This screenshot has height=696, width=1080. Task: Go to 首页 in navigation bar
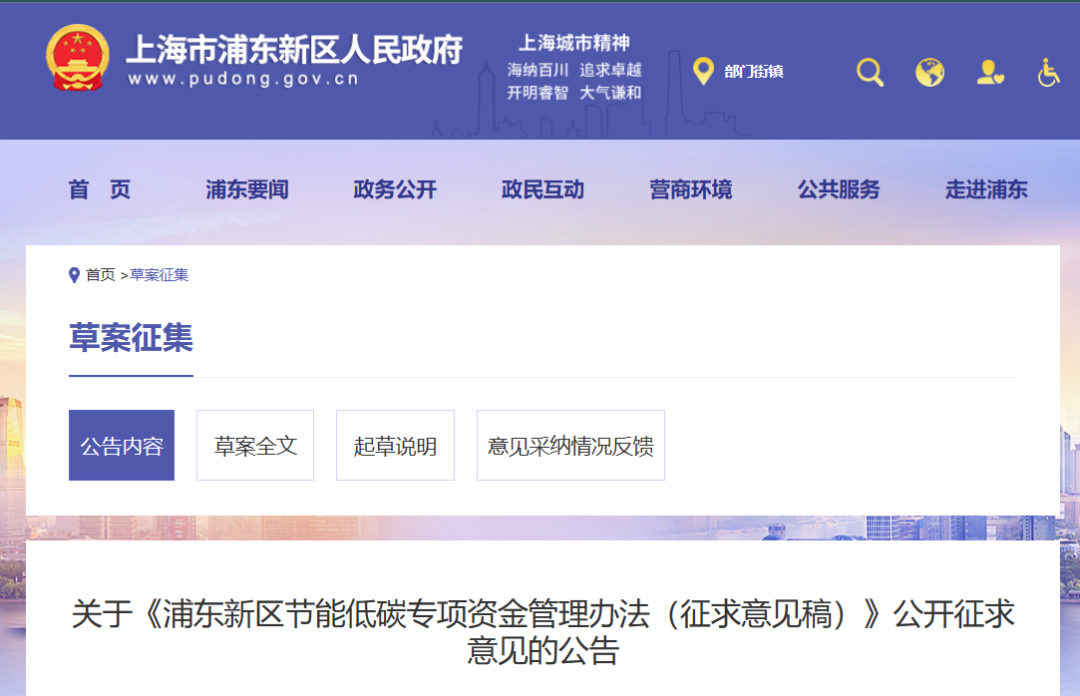click(99, 190)
